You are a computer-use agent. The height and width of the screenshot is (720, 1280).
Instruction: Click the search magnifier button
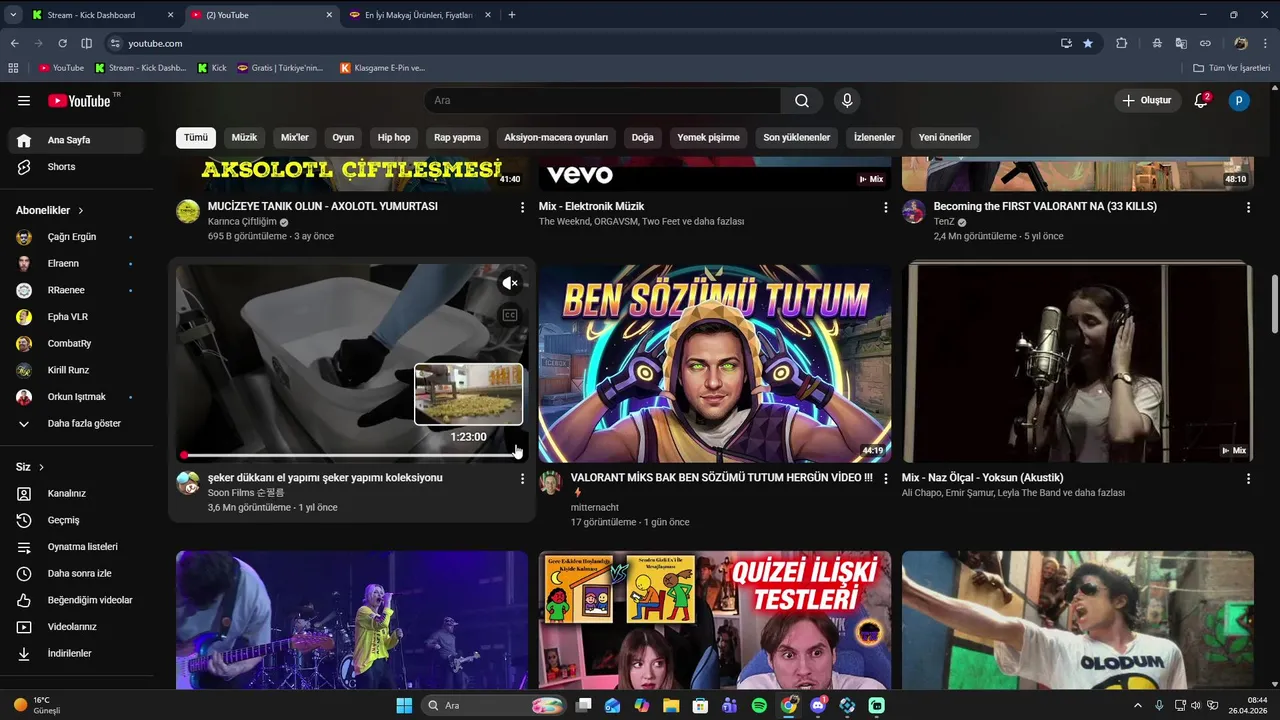[x=802, y=100]
